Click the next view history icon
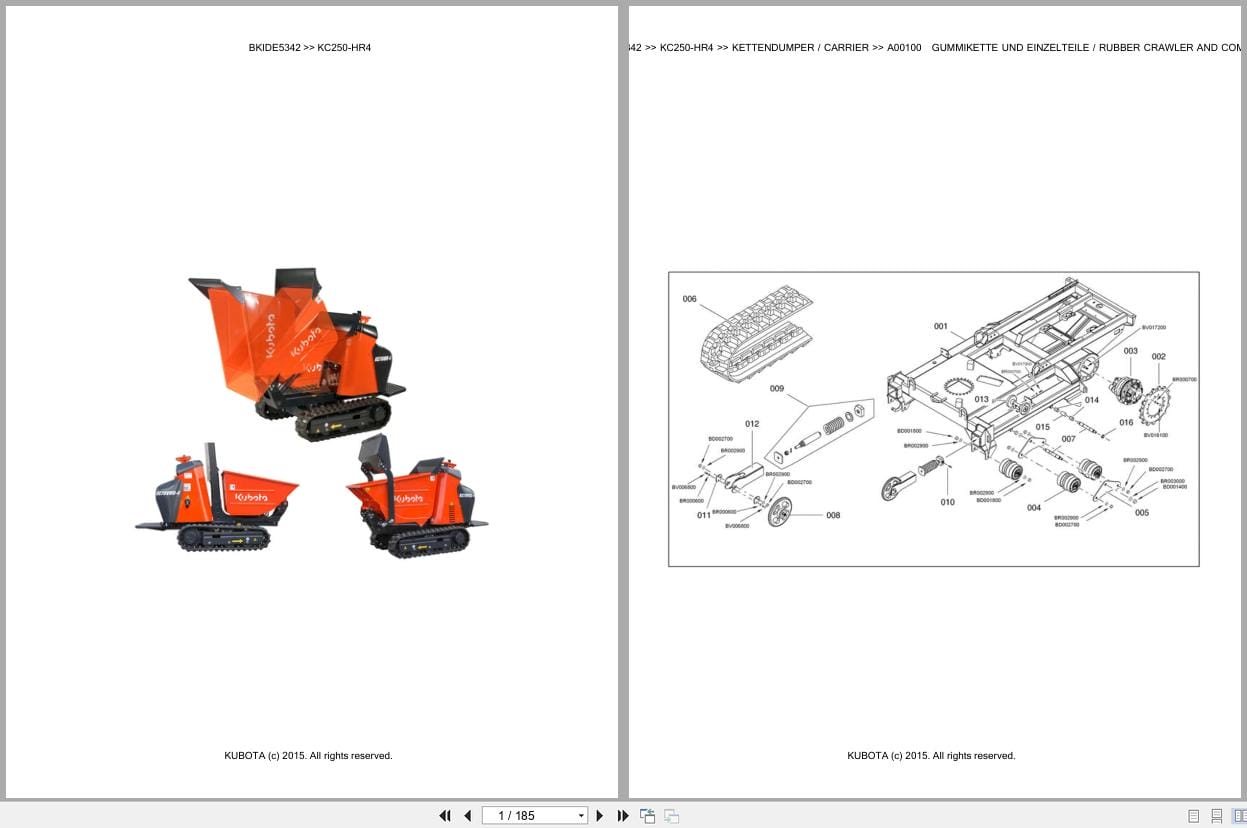 (671, 816)
